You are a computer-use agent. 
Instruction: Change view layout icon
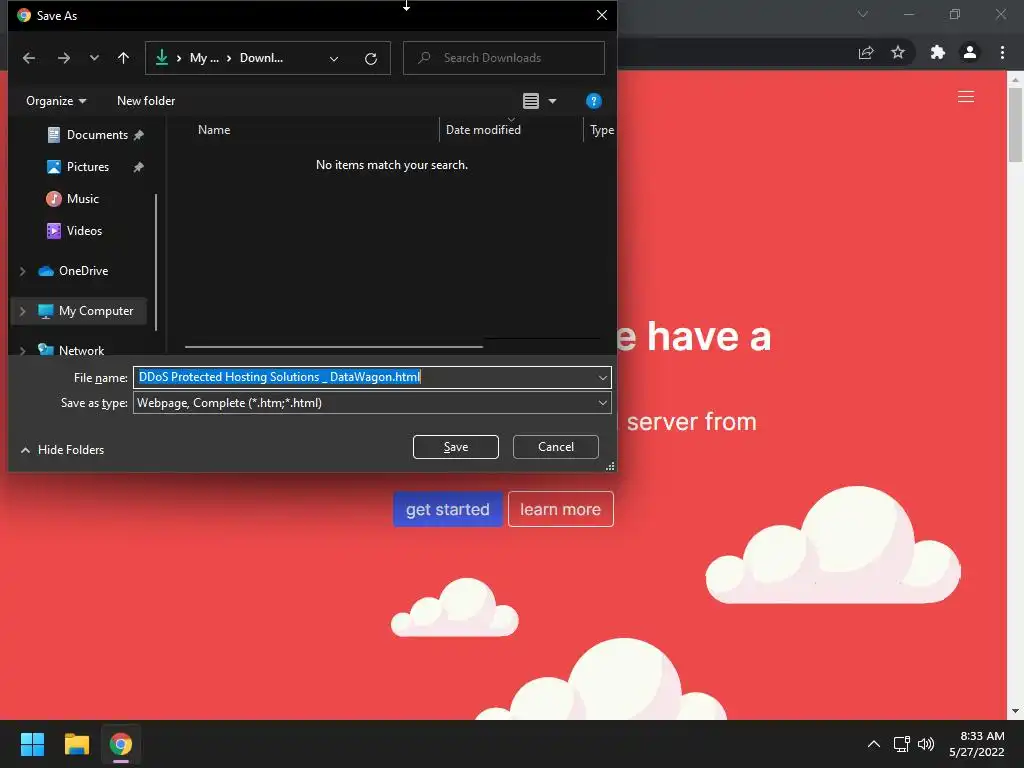531,101
